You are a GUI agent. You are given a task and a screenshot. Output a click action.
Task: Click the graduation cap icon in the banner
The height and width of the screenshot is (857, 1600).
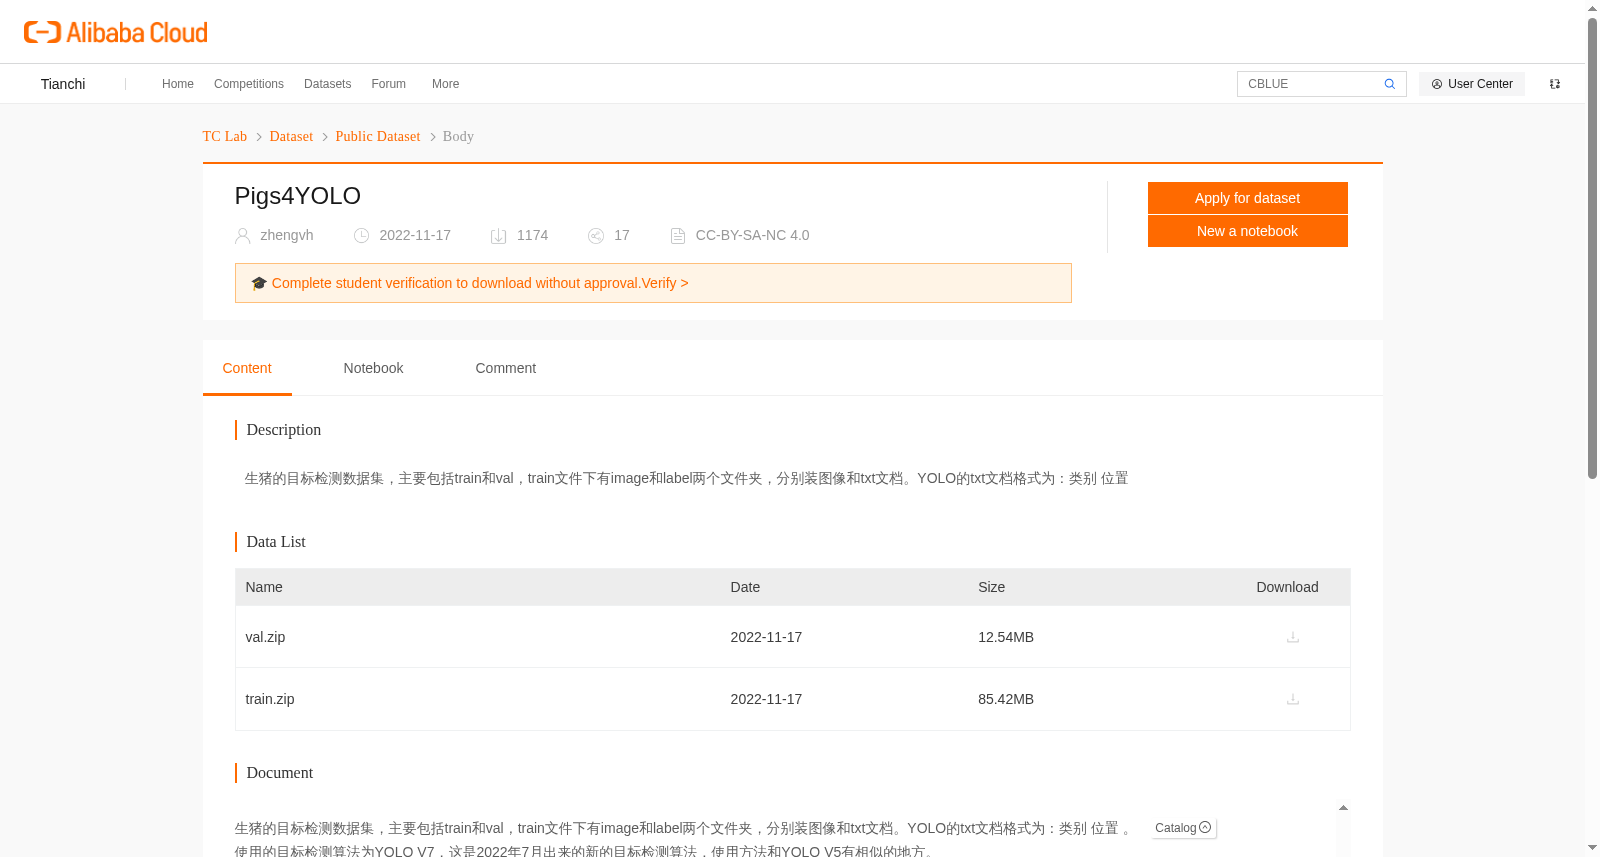(259, 283)
